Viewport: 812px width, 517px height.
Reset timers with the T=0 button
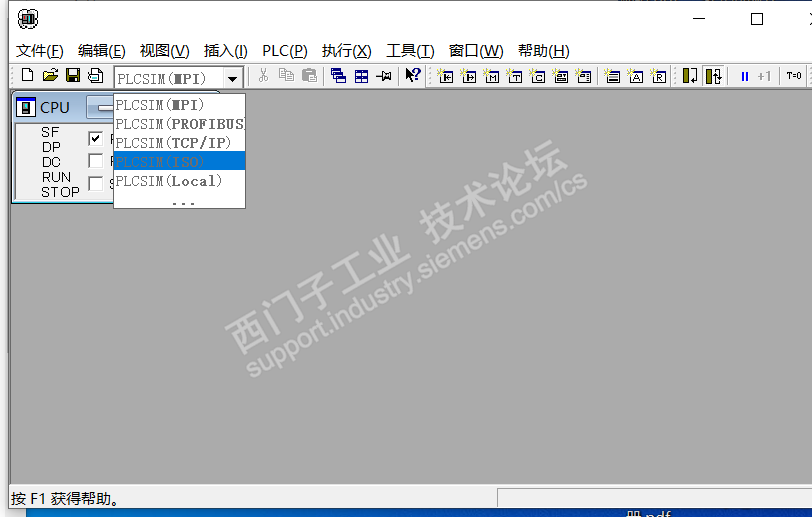(794, 76)
